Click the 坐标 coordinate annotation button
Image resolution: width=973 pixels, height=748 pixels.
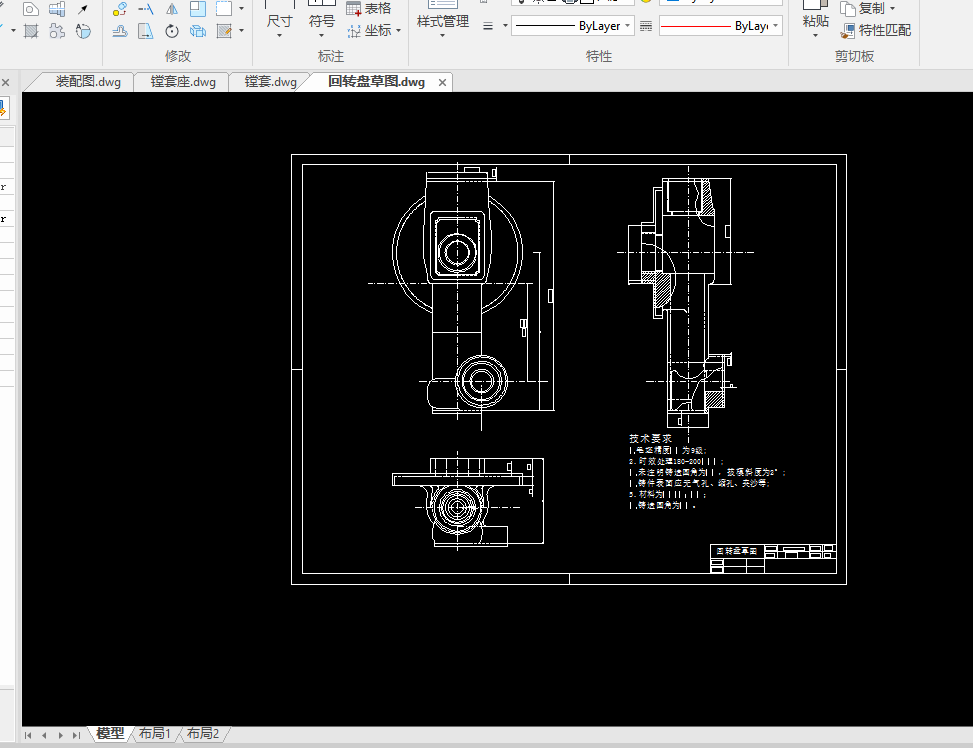(x=370, y=30)
